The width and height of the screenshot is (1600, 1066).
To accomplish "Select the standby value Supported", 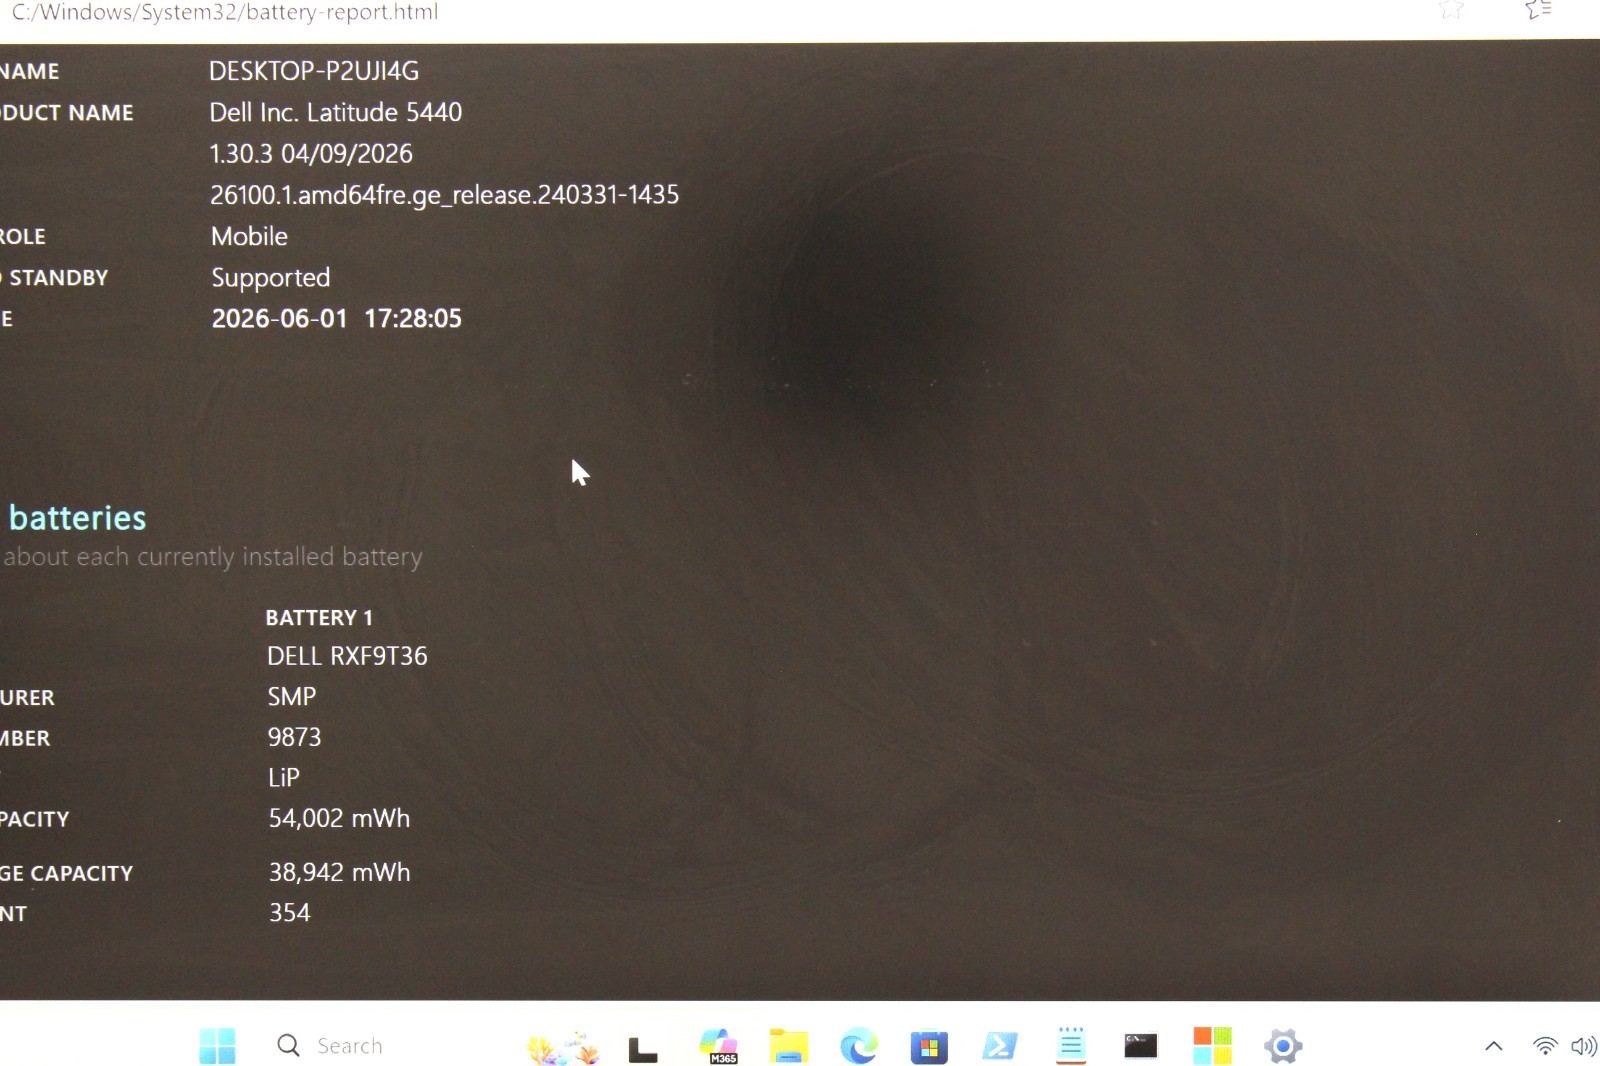I will point(270,278).
